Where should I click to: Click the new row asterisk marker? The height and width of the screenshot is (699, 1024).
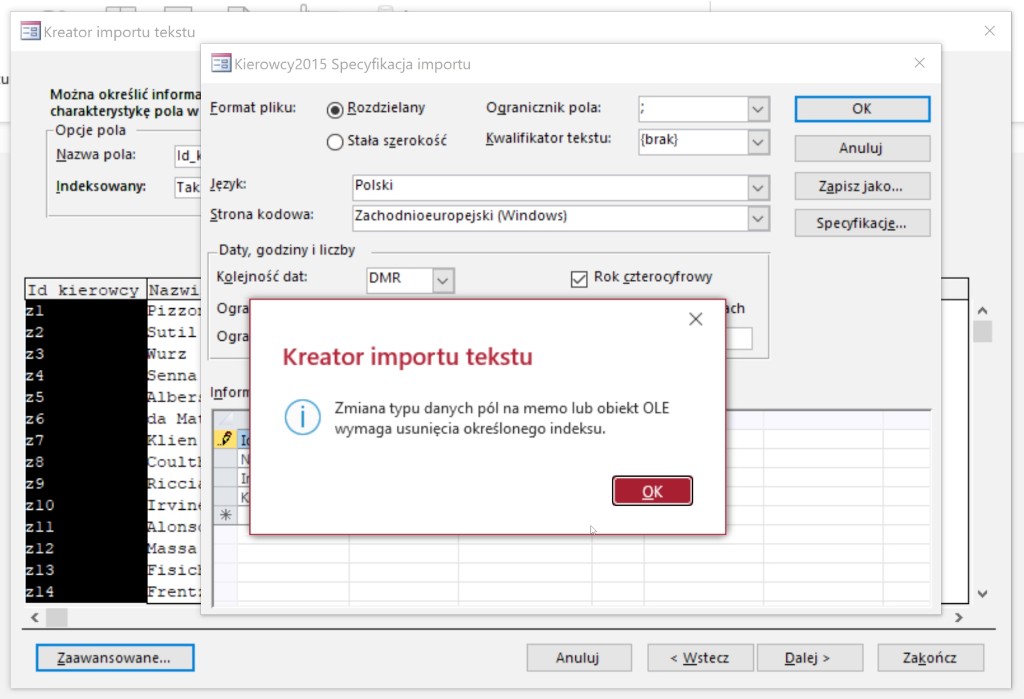click(225, 514)
